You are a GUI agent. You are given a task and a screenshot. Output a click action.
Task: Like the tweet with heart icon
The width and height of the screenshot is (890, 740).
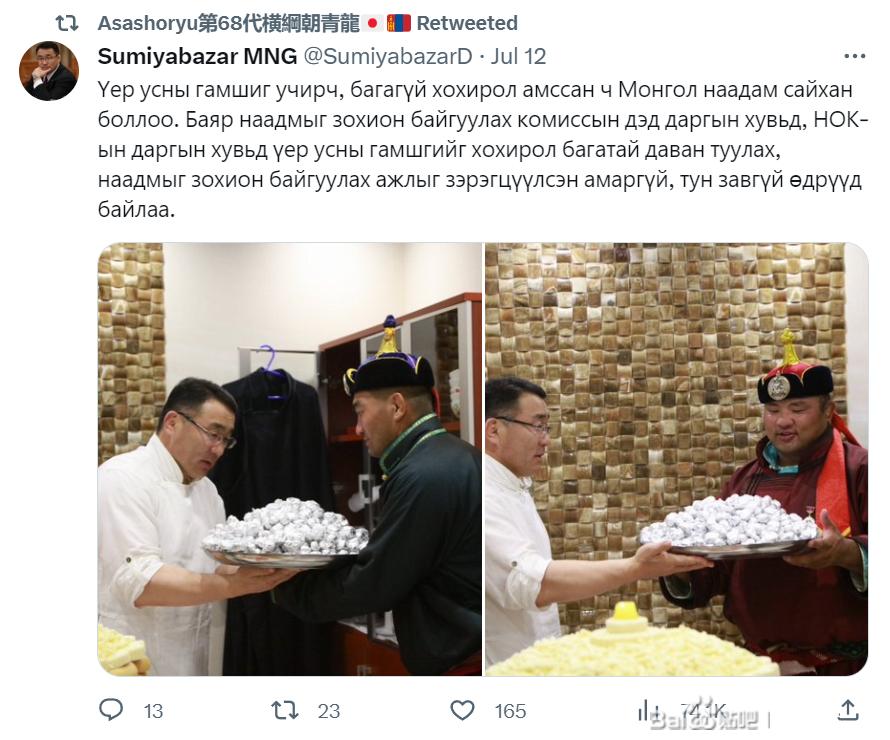click(462, 710)
